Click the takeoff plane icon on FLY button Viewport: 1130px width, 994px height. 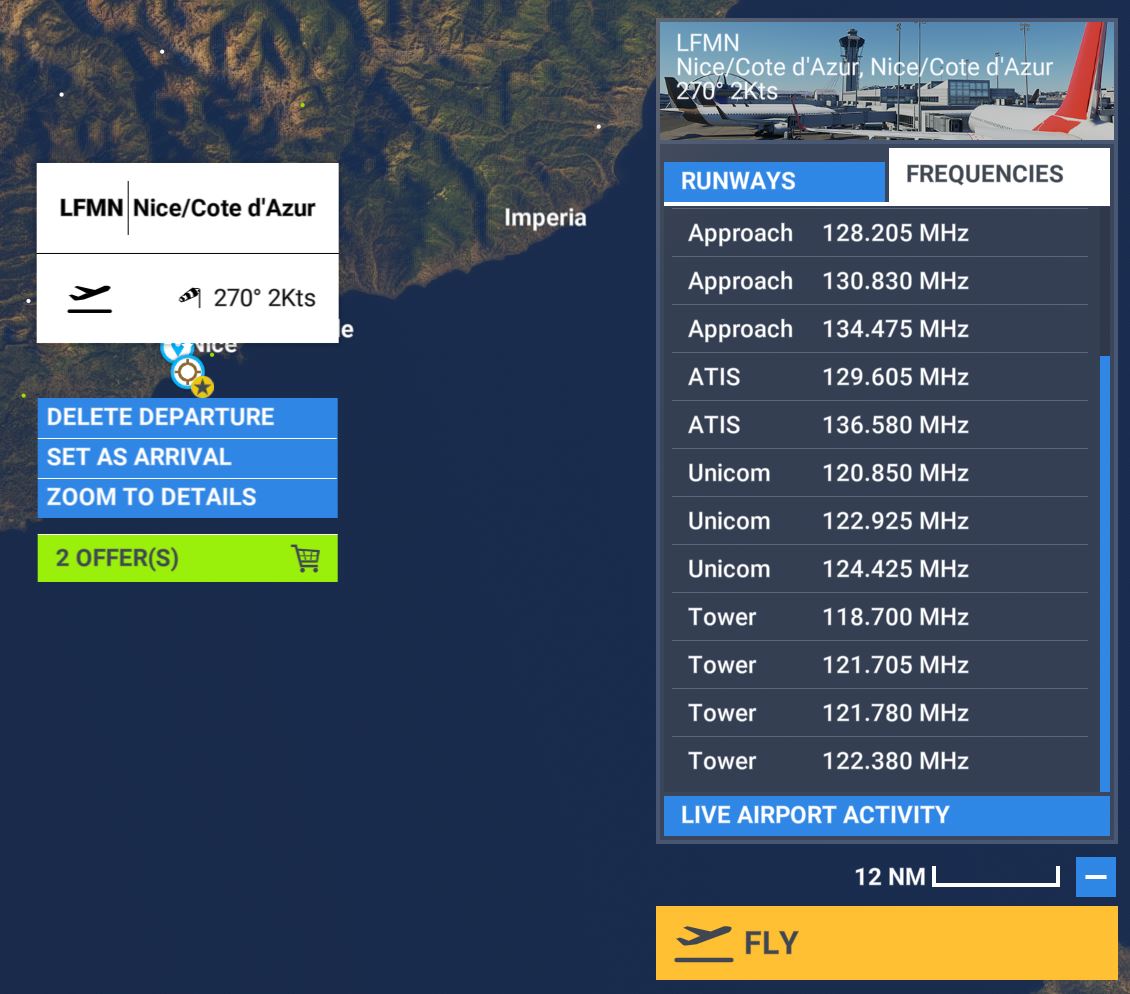point(703,944)
